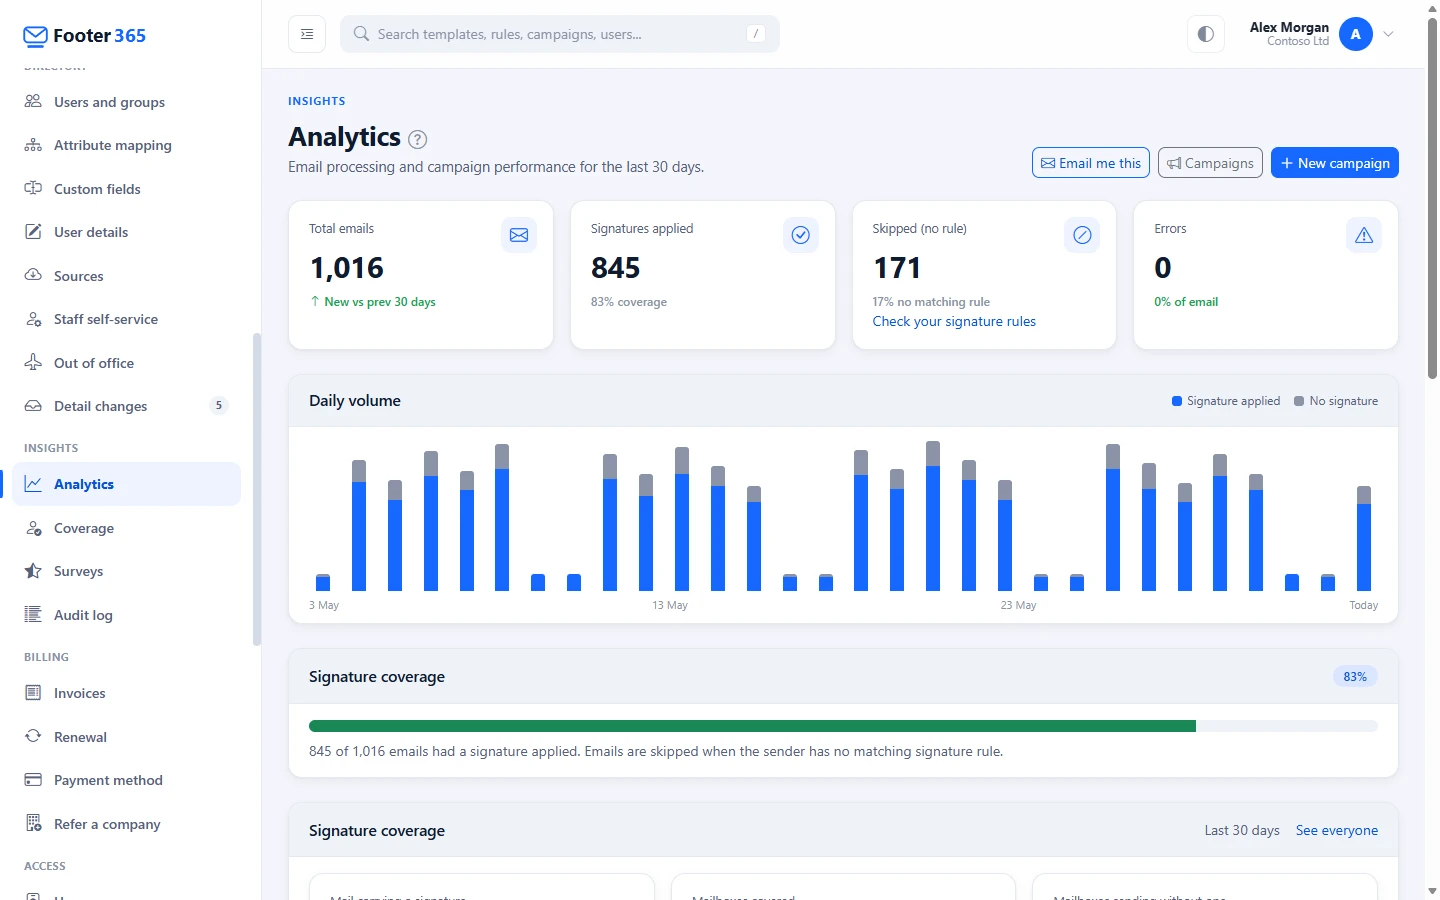Toggle dark mode theme button
This screenshot has width=1440, height=900.
(x=1206, y=34)
